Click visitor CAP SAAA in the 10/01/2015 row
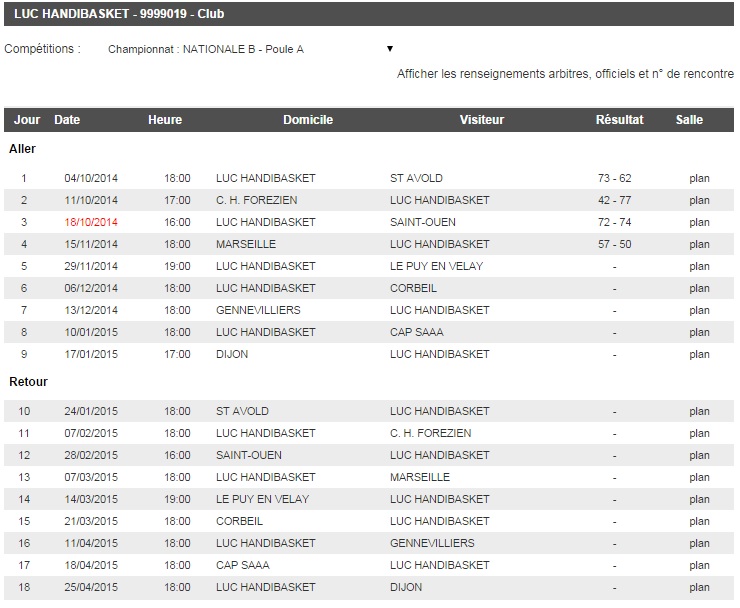Screen dimensions: 740x608 [417, 332]
